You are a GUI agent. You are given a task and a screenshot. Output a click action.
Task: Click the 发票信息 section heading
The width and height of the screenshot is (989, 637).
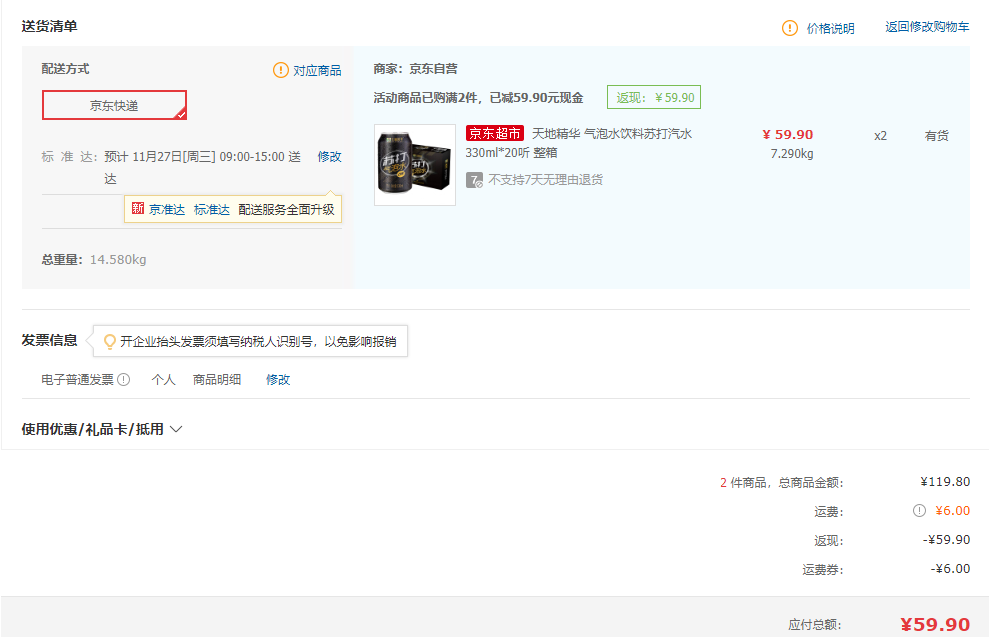(x=49, y=341)
